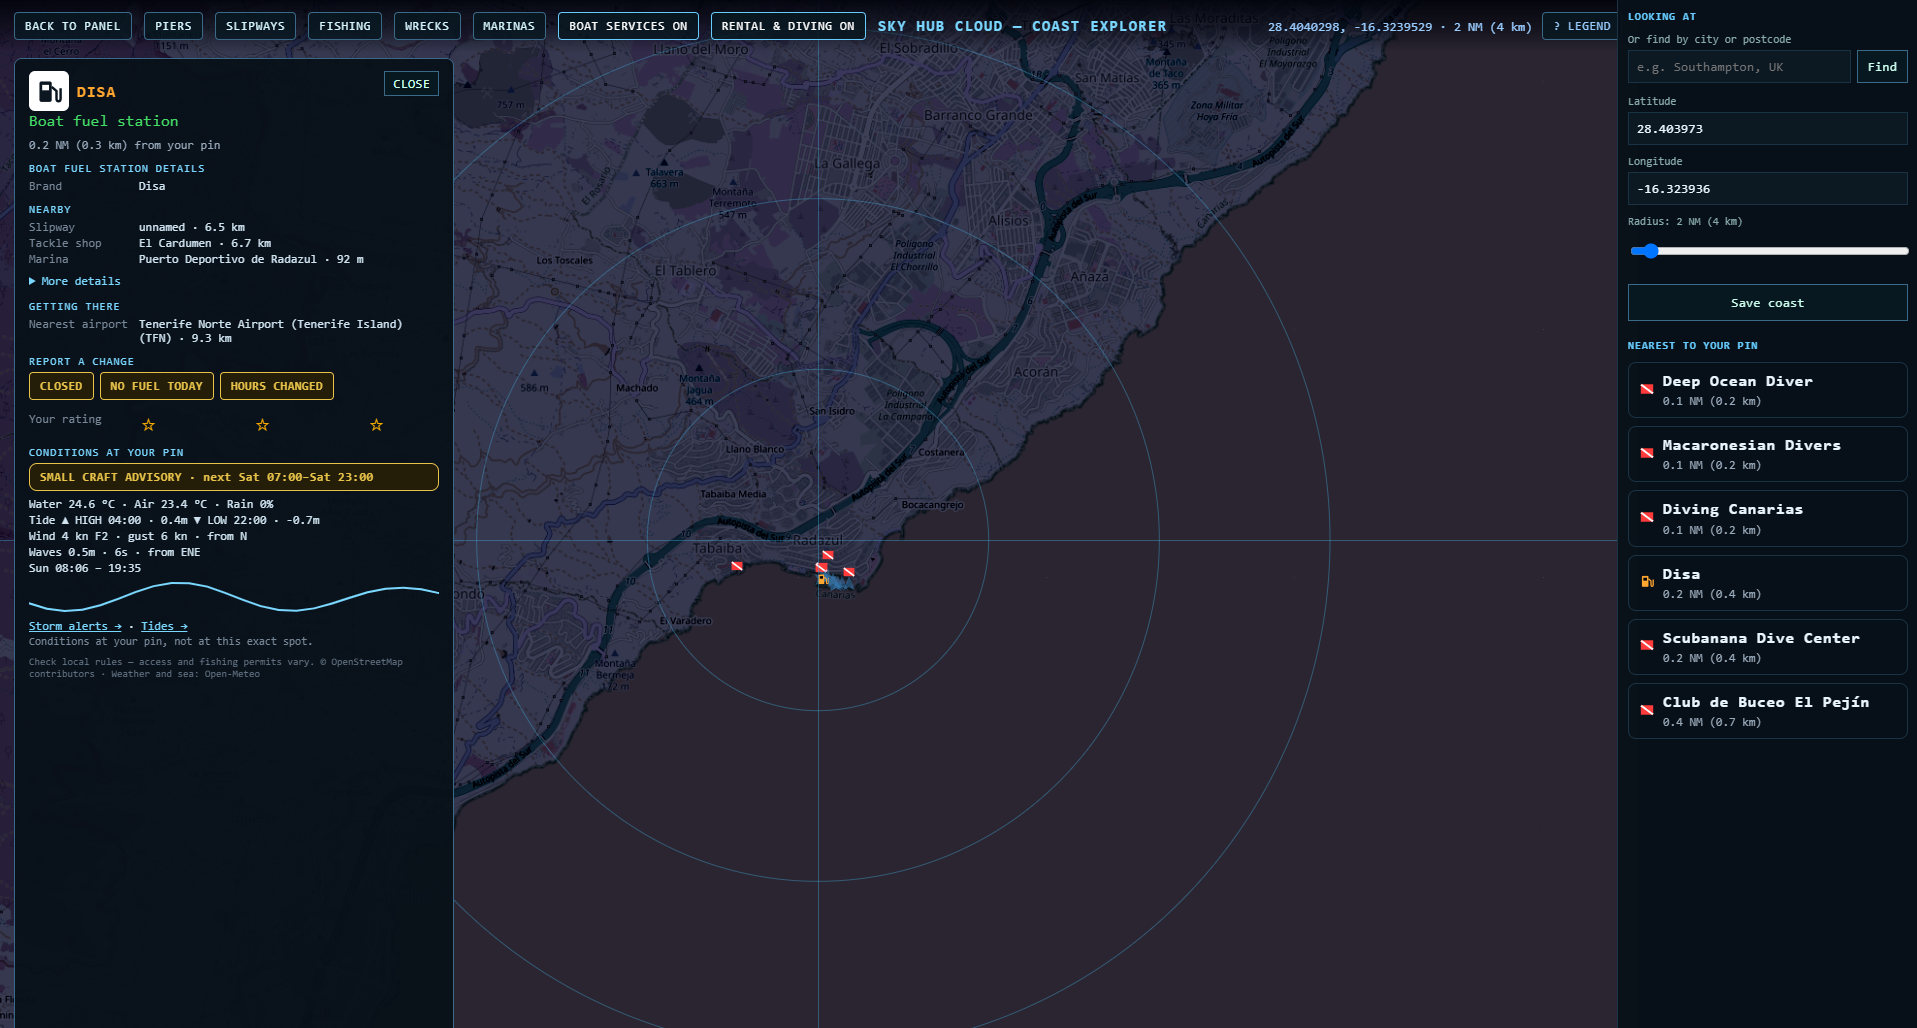The image size is (1917, 1028).
Task: Open the Legend panel
Action: [1581, 26]
